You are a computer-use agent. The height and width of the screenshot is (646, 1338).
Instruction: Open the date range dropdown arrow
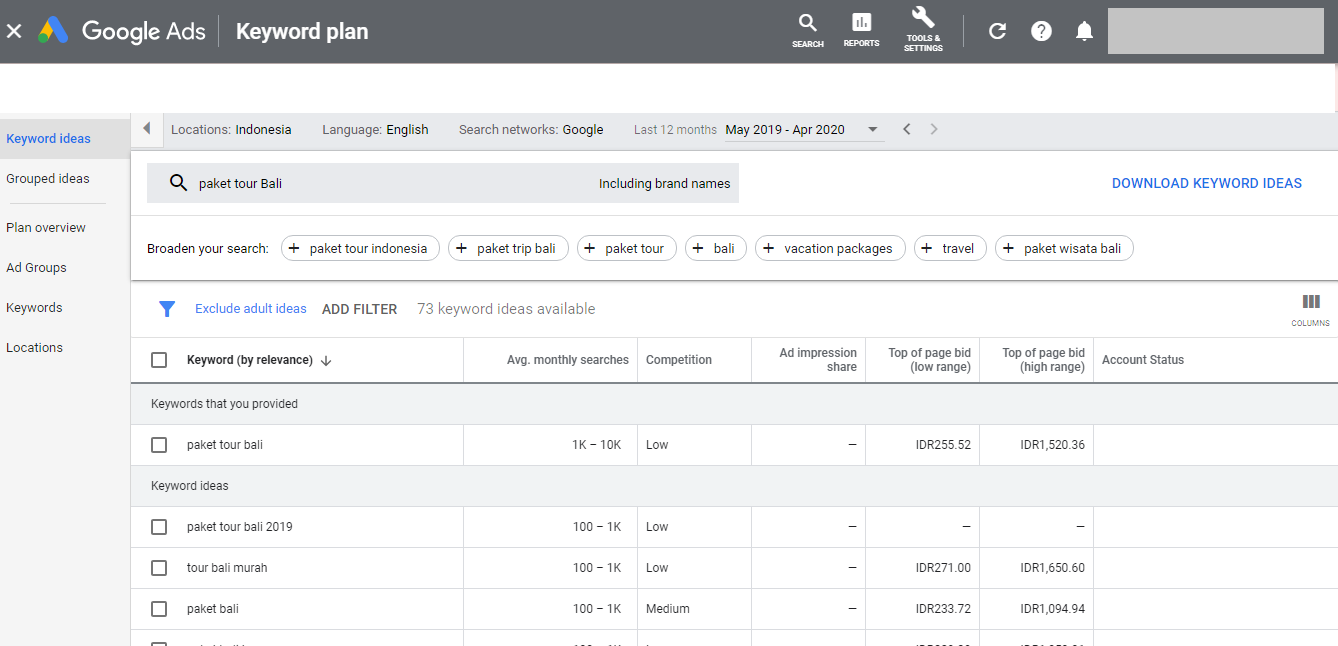tap(873, 129)
